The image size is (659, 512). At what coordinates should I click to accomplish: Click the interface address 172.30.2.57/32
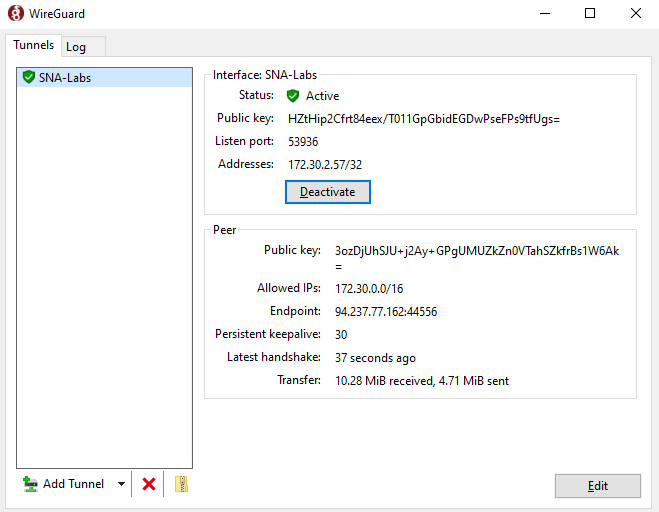coord(324,164)
